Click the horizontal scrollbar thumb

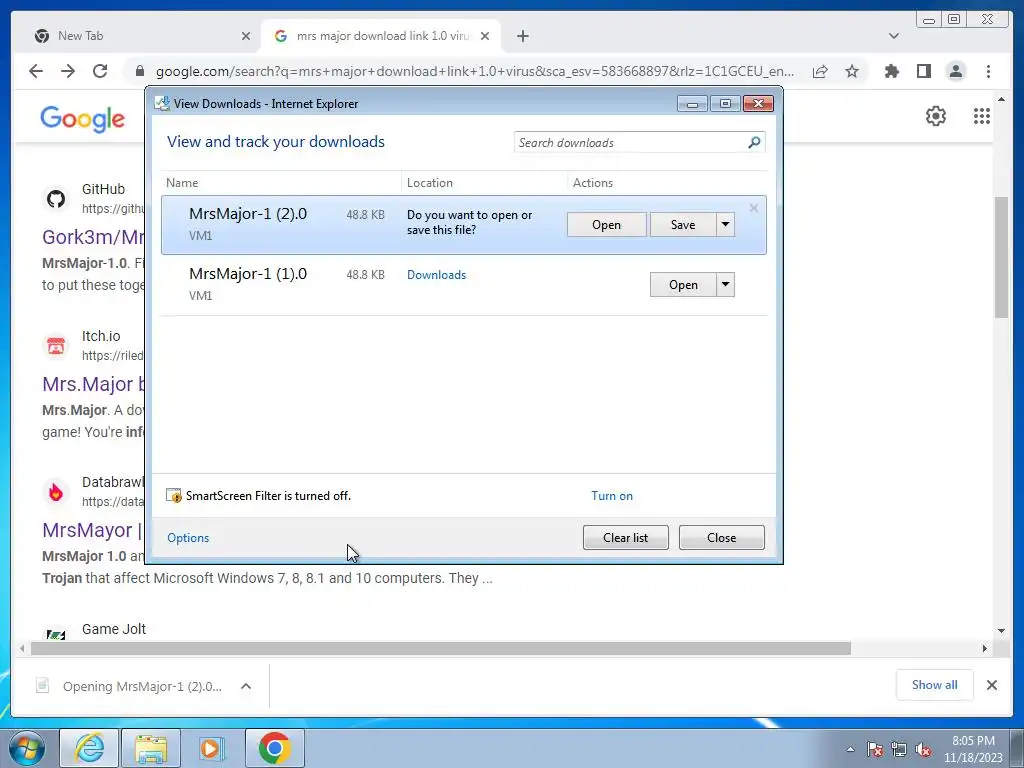441,648
